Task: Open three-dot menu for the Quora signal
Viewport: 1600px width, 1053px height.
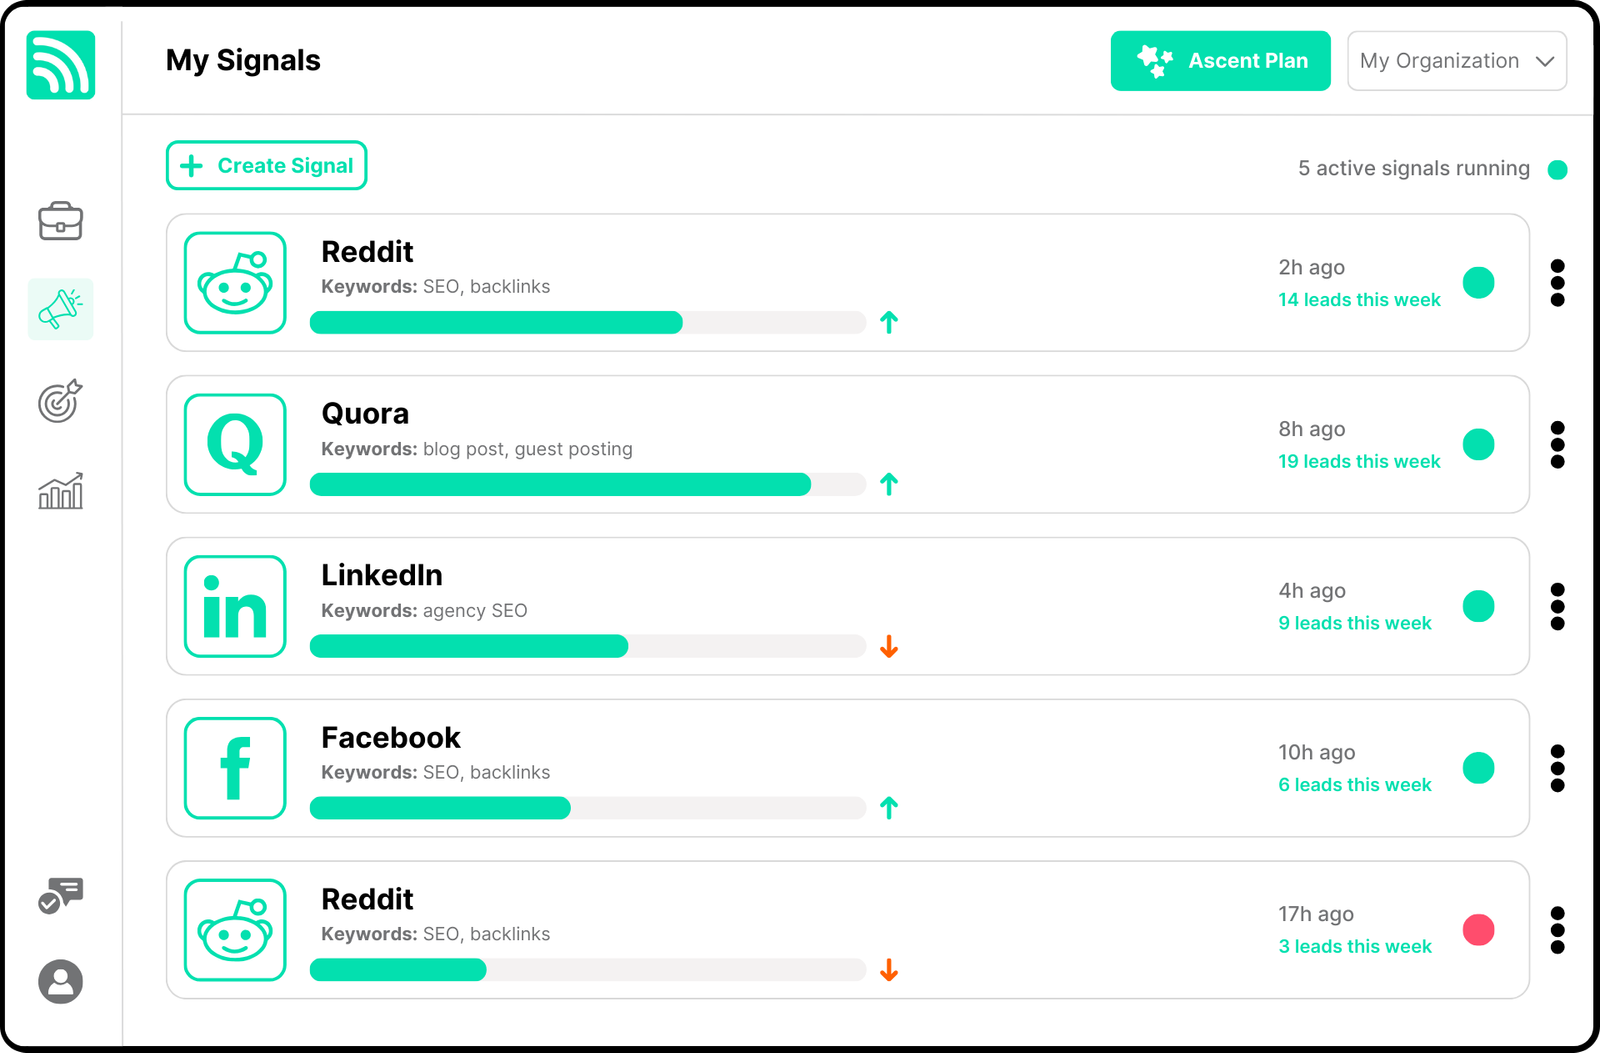Action: [1557, 445]
